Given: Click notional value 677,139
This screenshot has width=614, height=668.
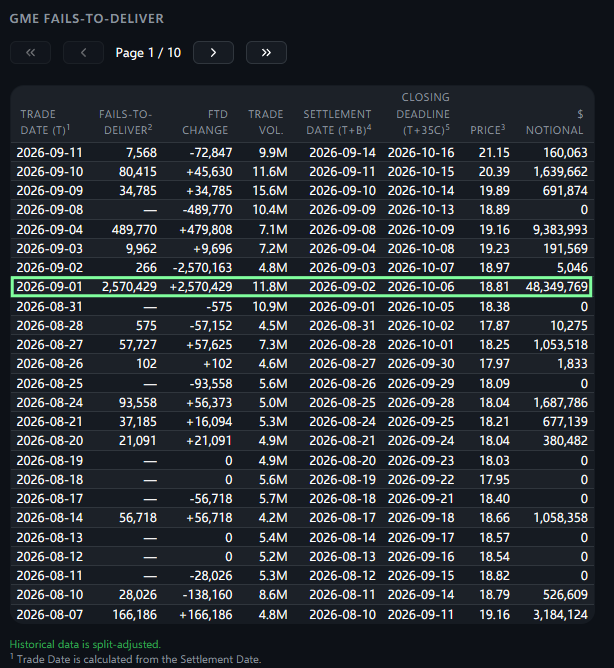Looking at the screenshot, I should 565,421.
